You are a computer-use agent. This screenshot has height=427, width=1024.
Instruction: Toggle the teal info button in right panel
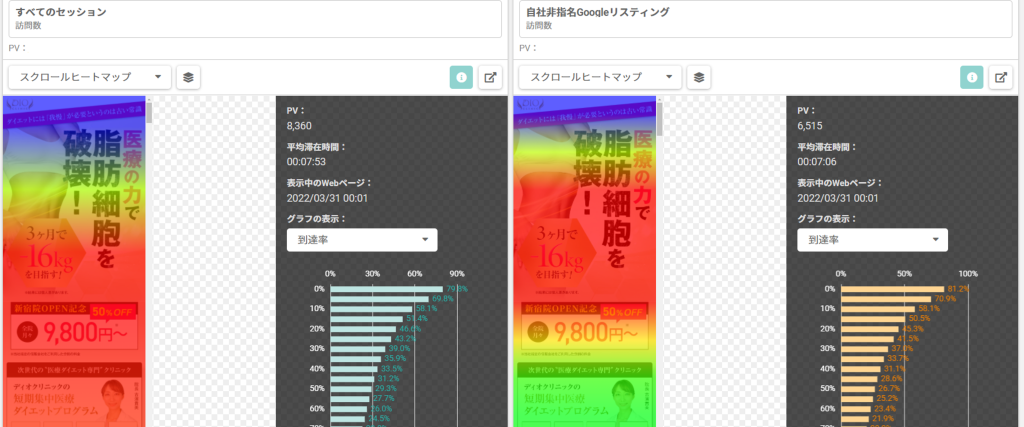(x=972, y=77)
